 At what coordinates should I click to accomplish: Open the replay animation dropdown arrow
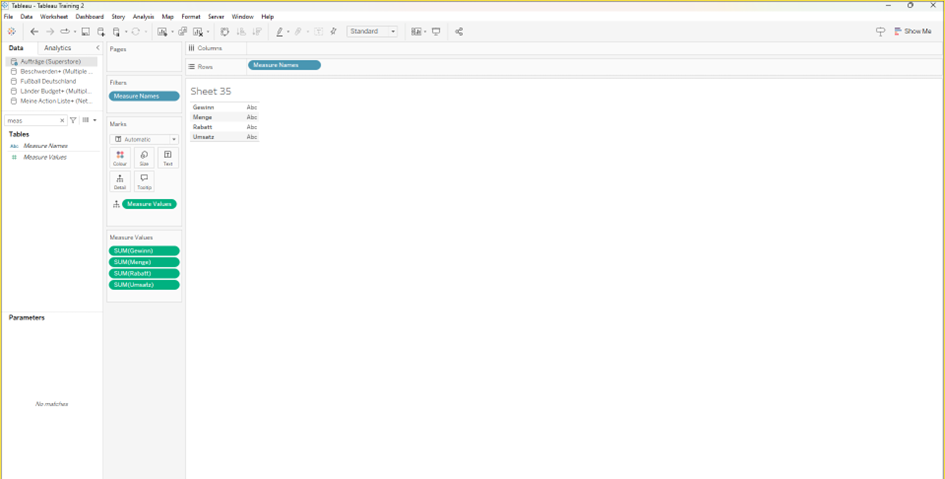[75, 31]
